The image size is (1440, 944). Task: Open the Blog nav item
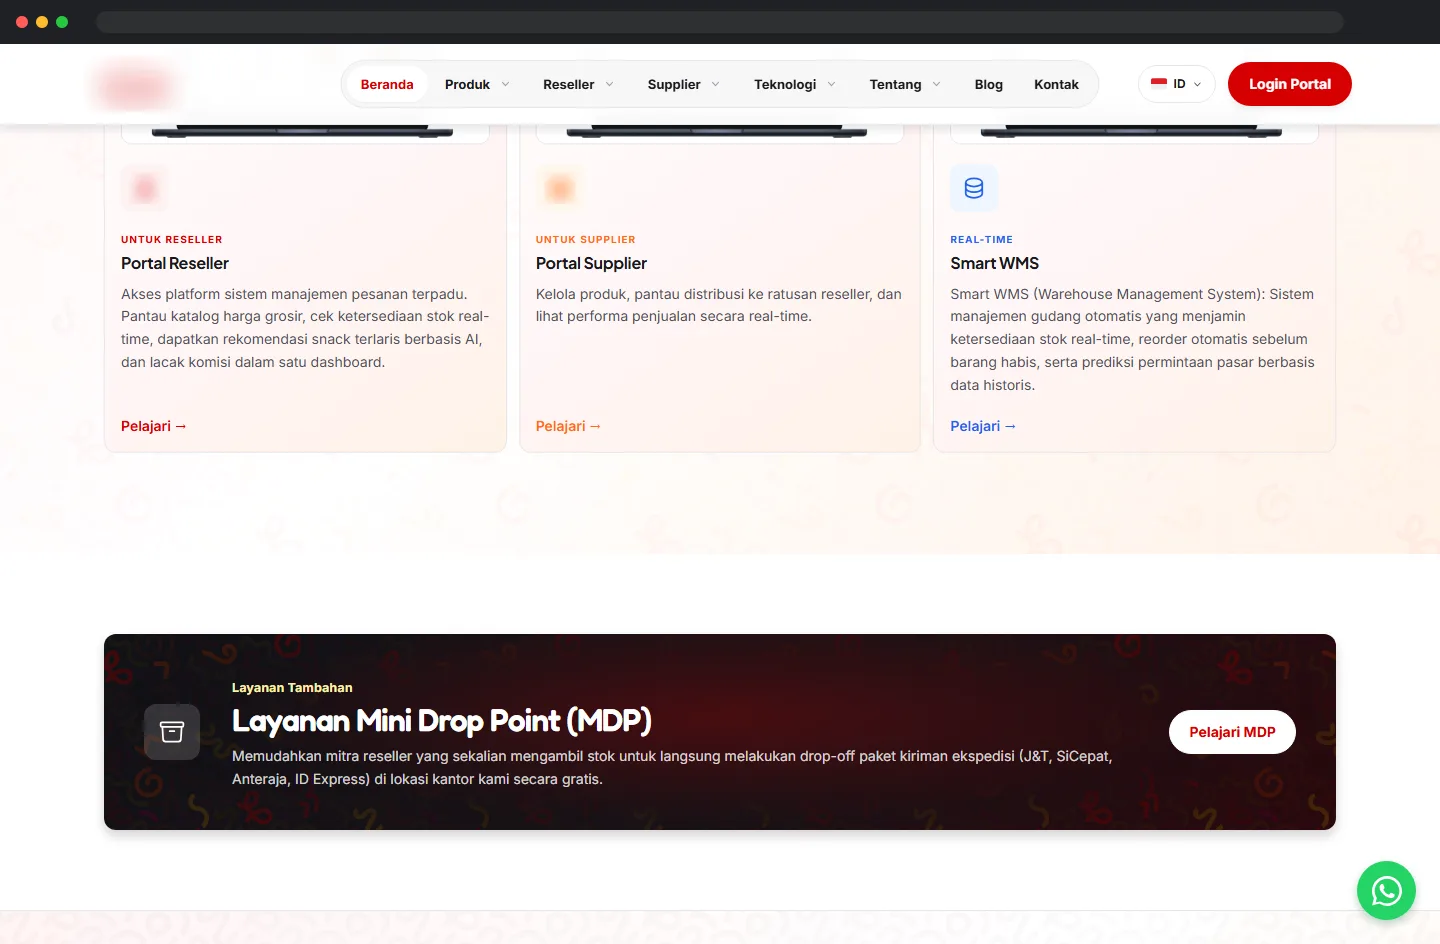[989, 84]
